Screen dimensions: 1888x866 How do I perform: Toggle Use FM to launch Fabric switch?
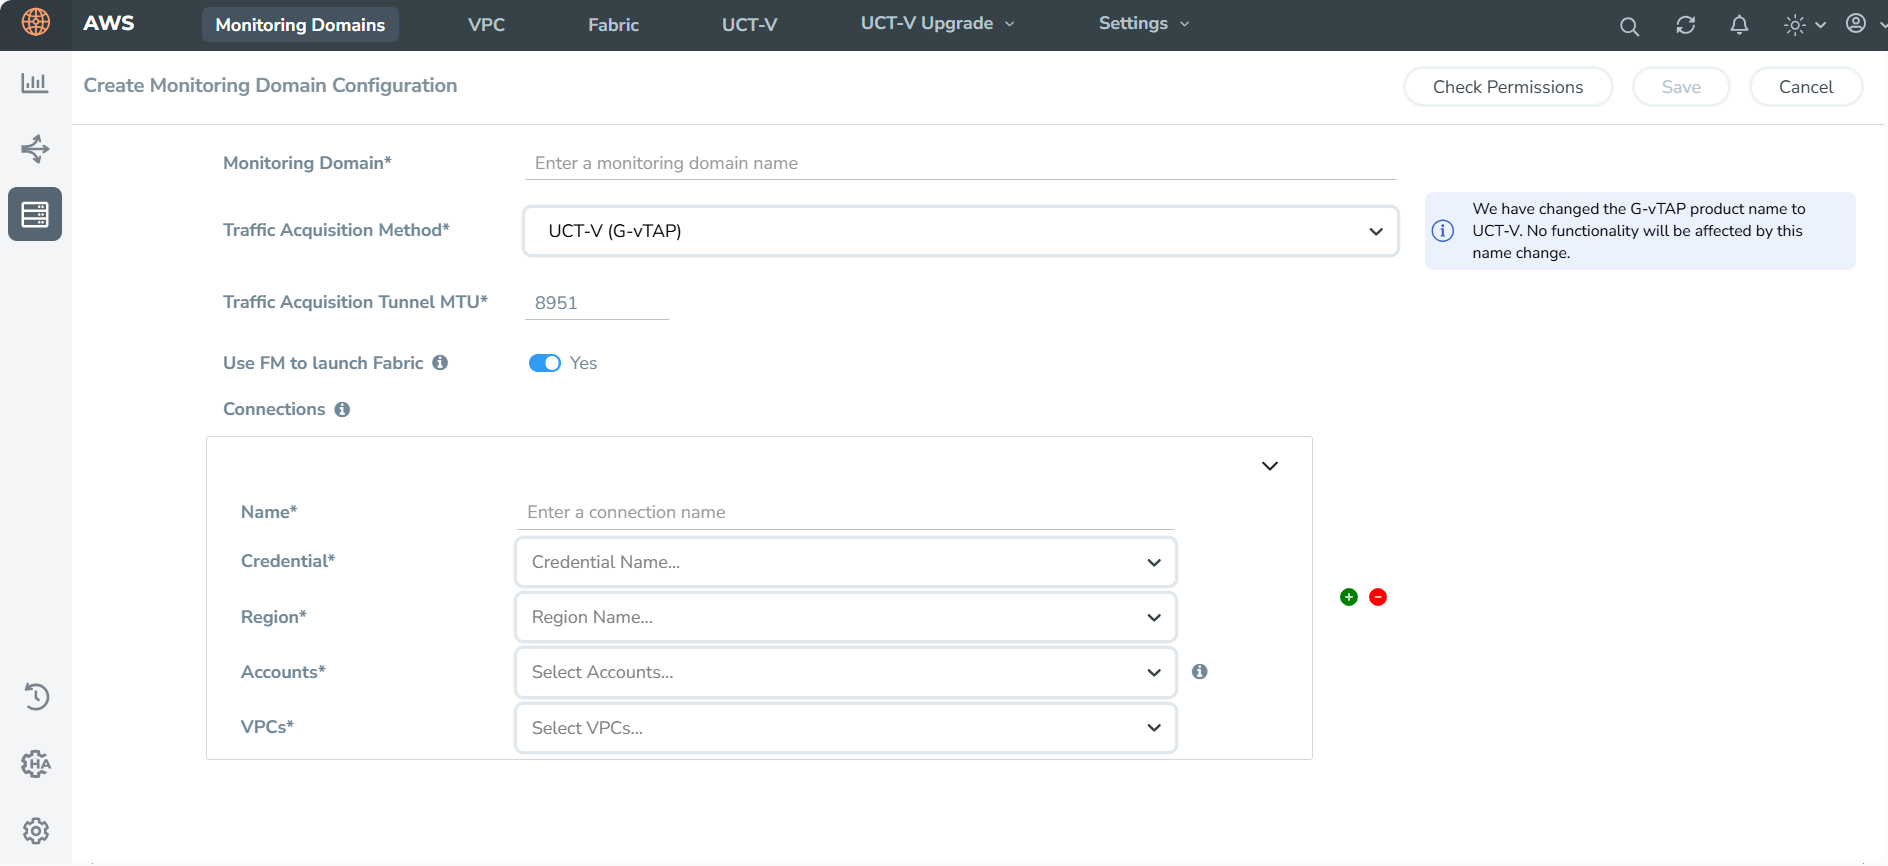click(545, 363)
